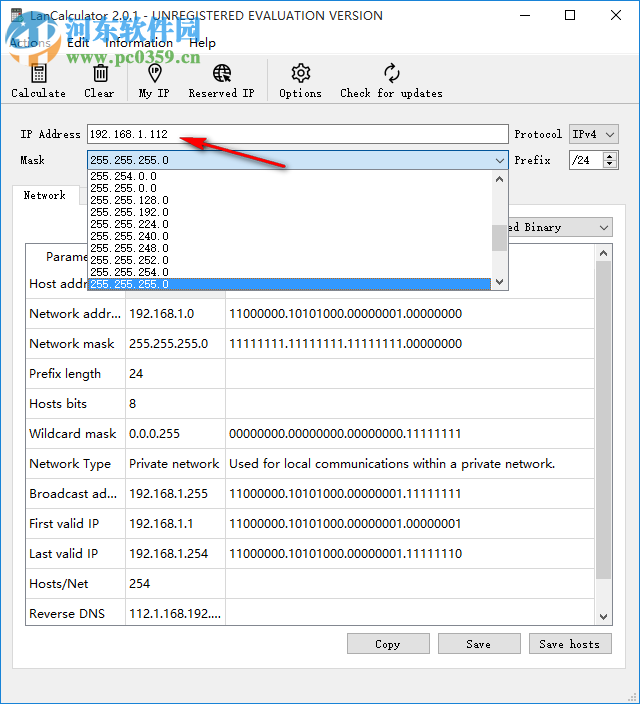The width and height of the screenshot is (640, 704).
Task: Click the Copy button
Action: 388,644
